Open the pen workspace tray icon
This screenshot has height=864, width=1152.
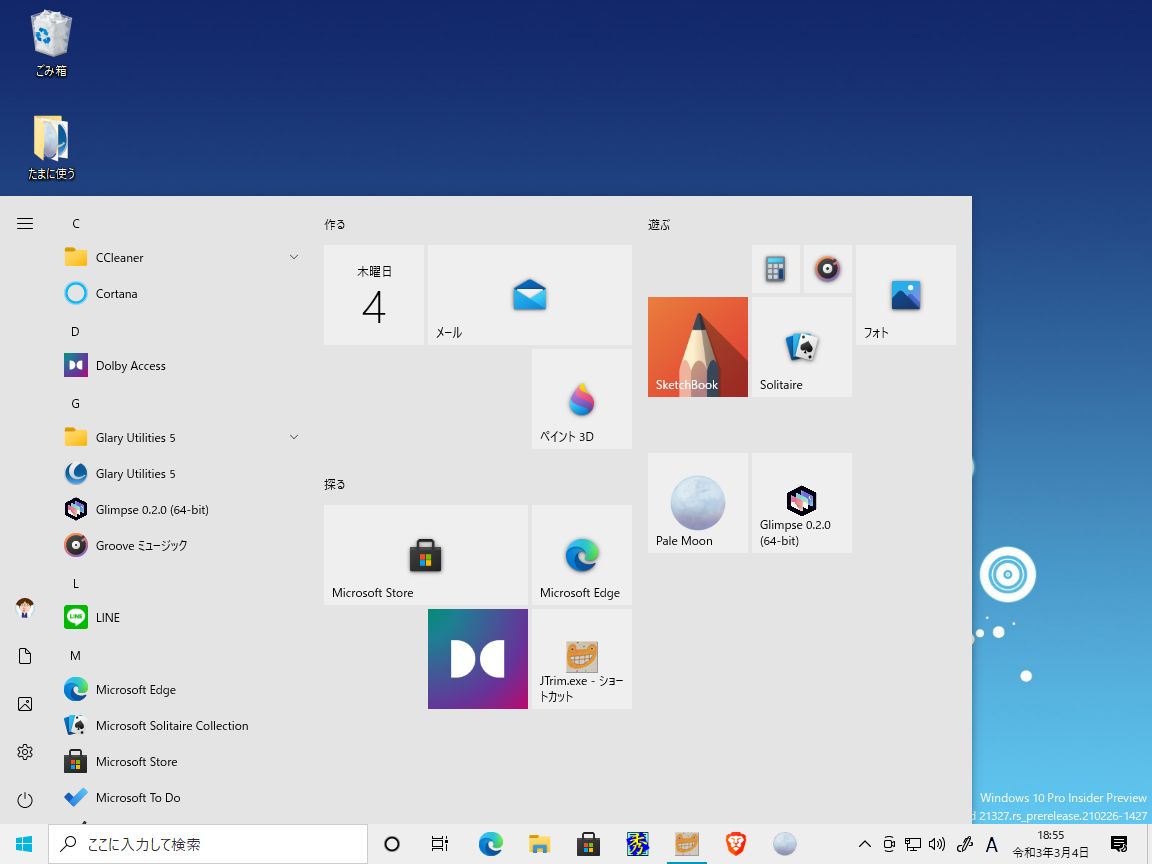click(965, 844)
